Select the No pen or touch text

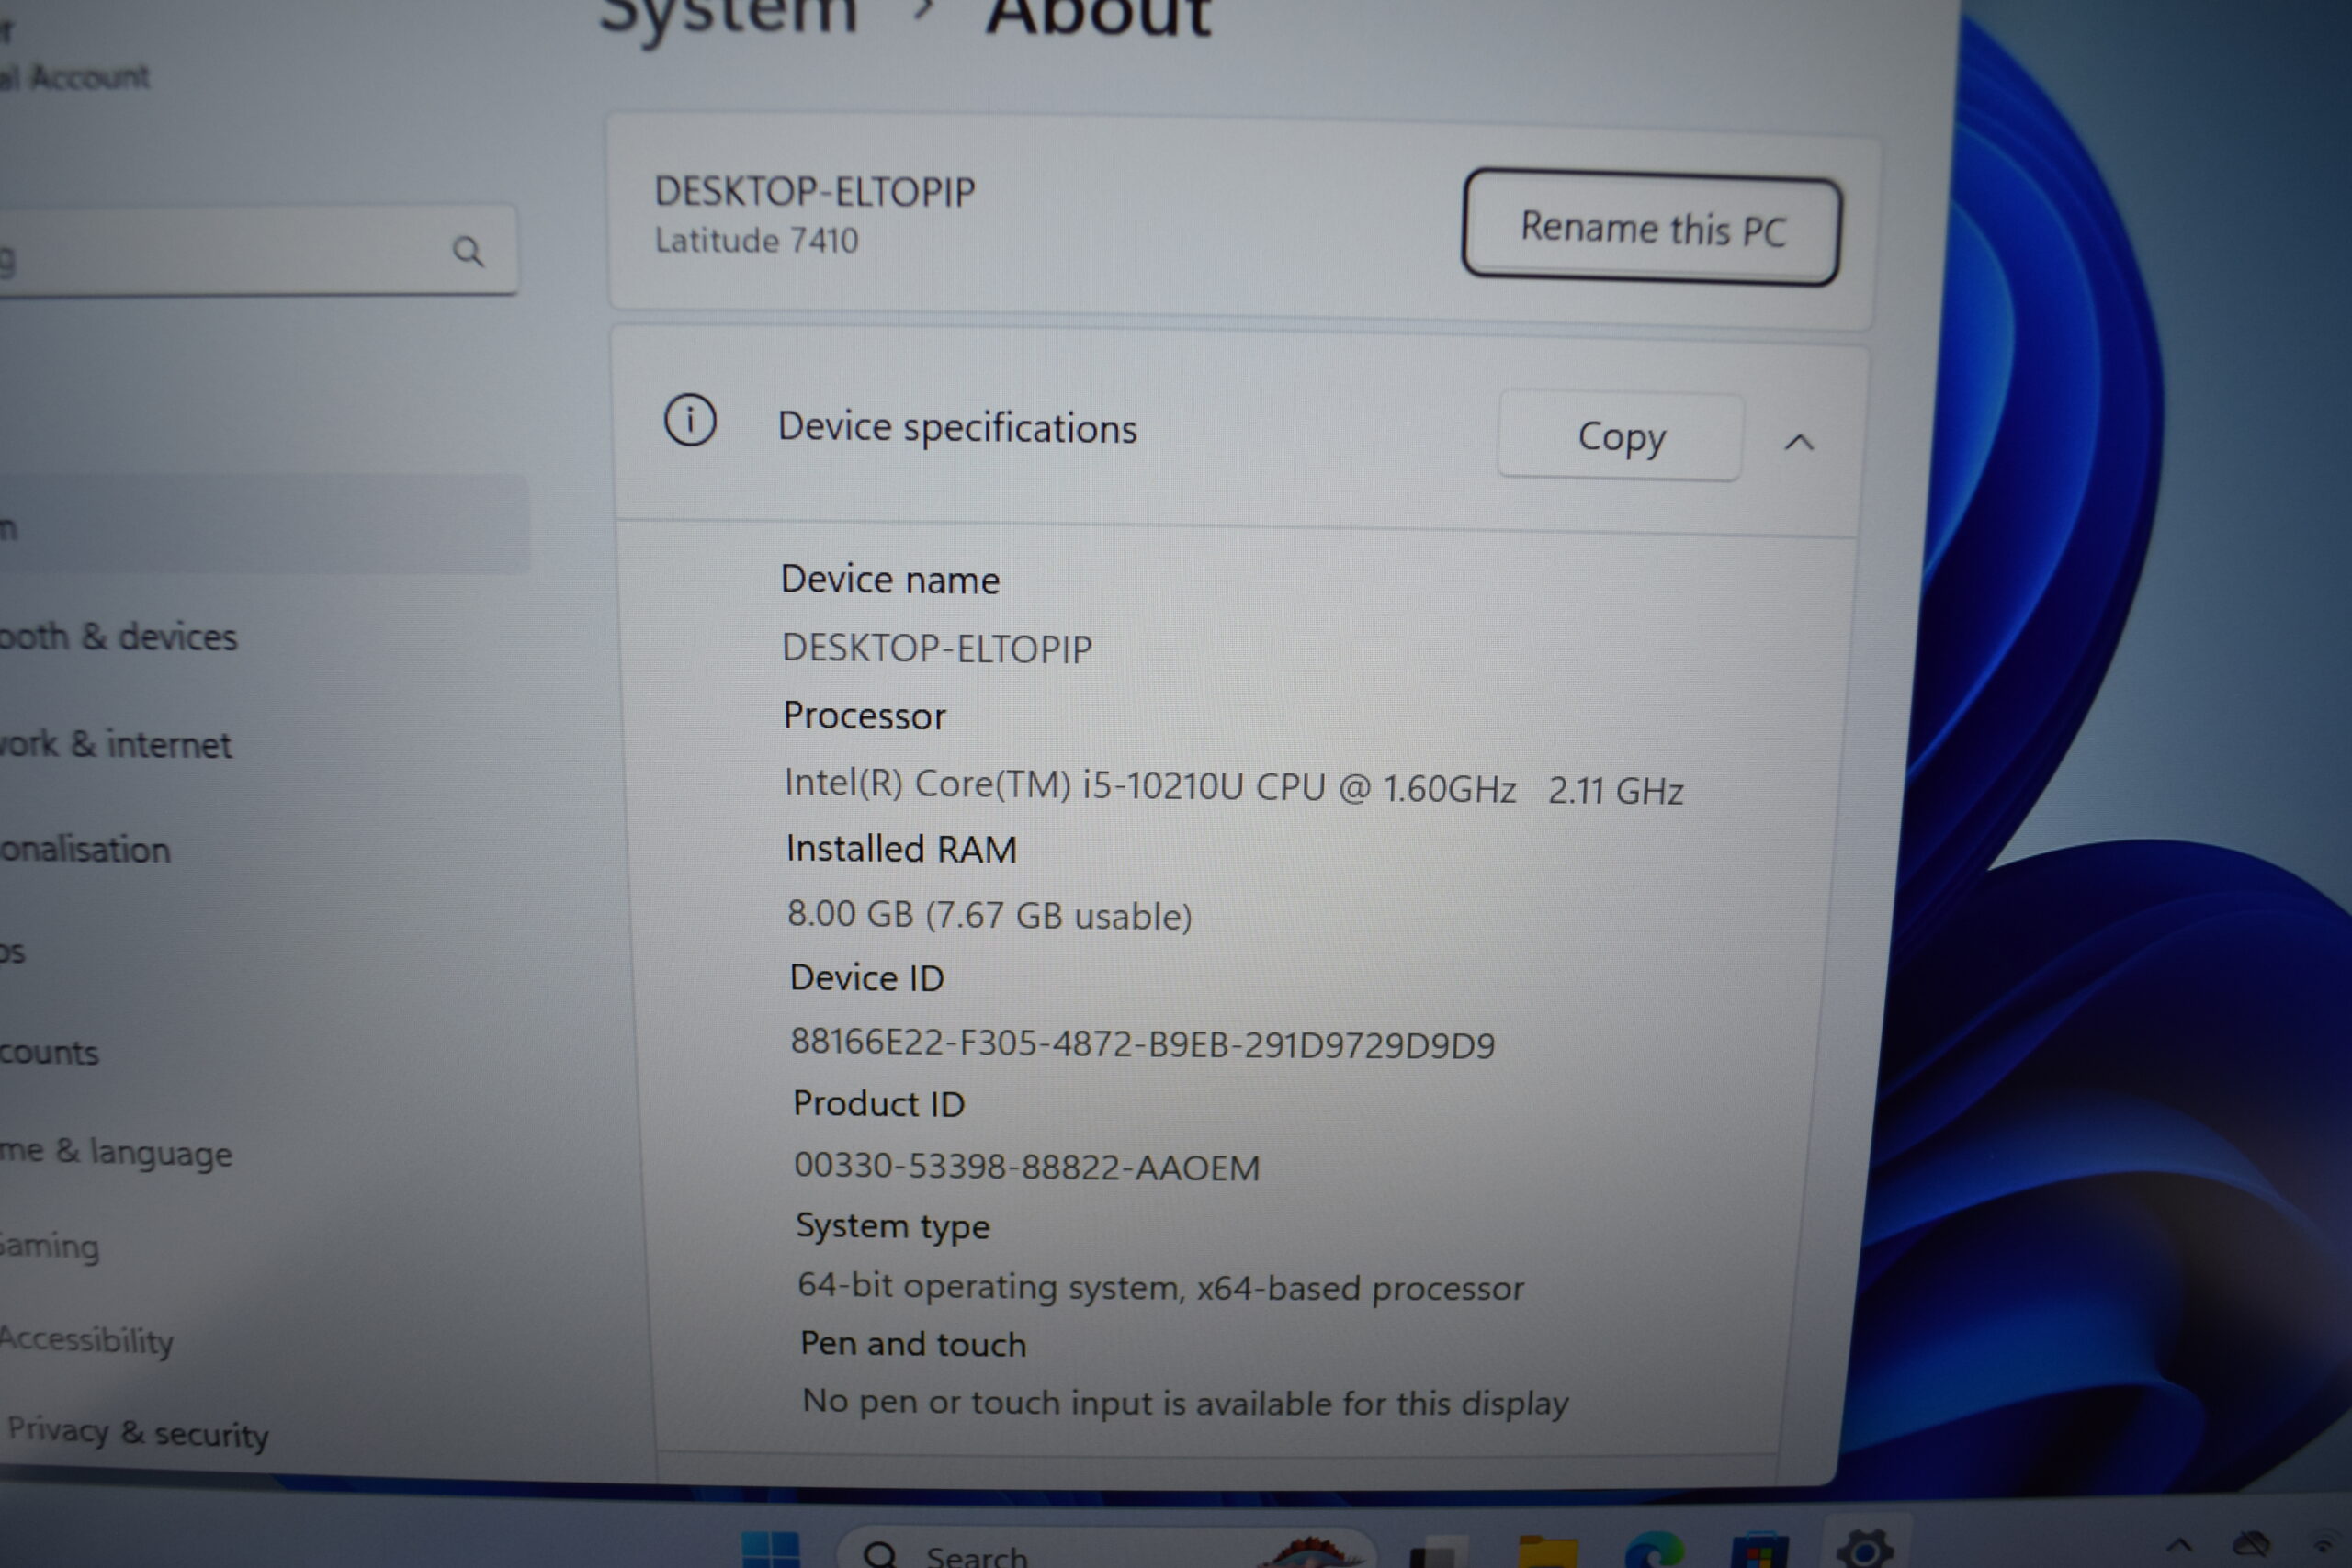(x=1185, y=1403)
